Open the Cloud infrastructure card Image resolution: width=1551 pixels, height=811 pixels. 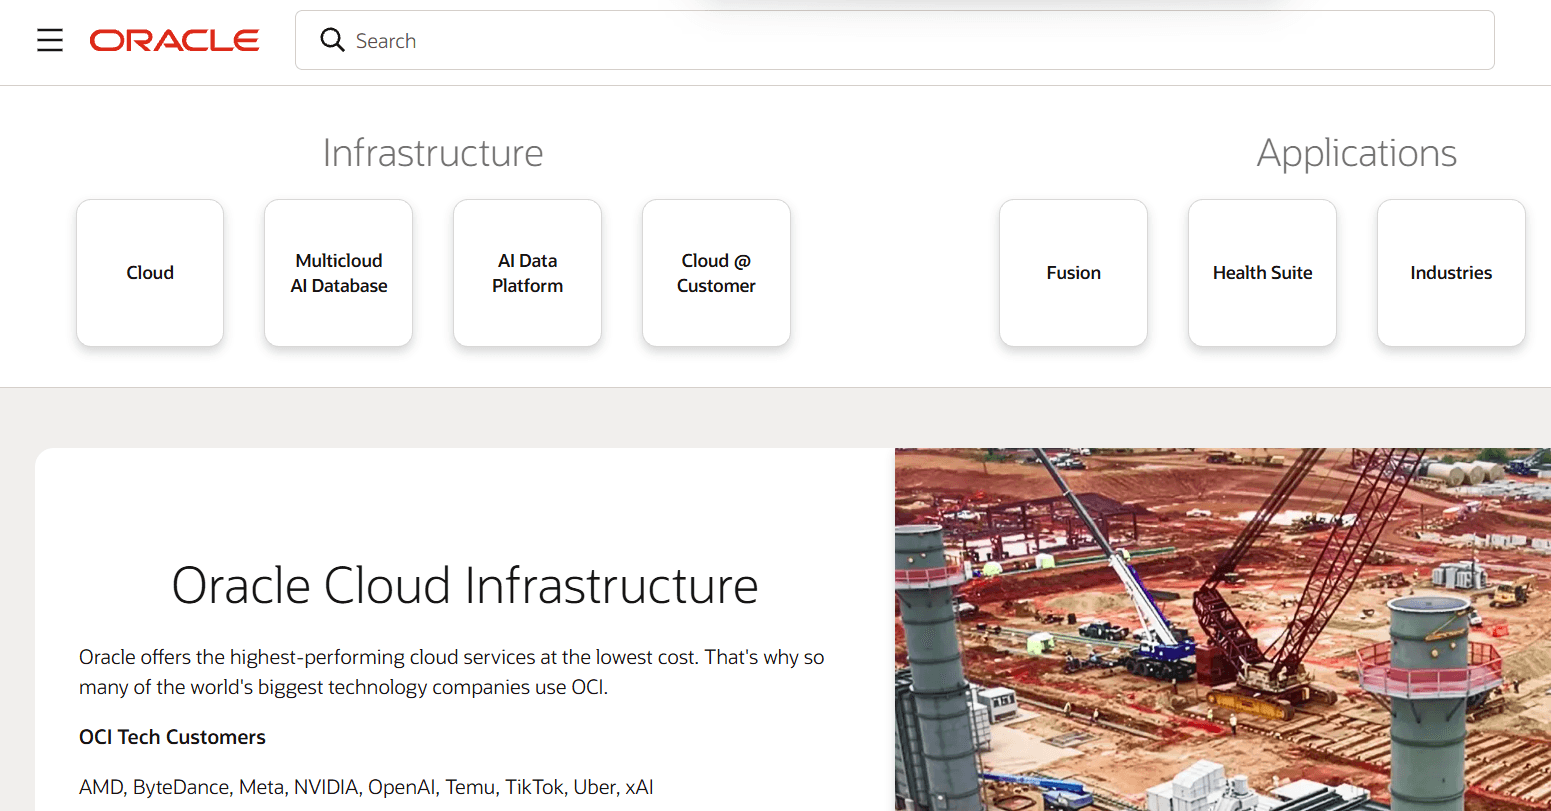click(150, 273)
